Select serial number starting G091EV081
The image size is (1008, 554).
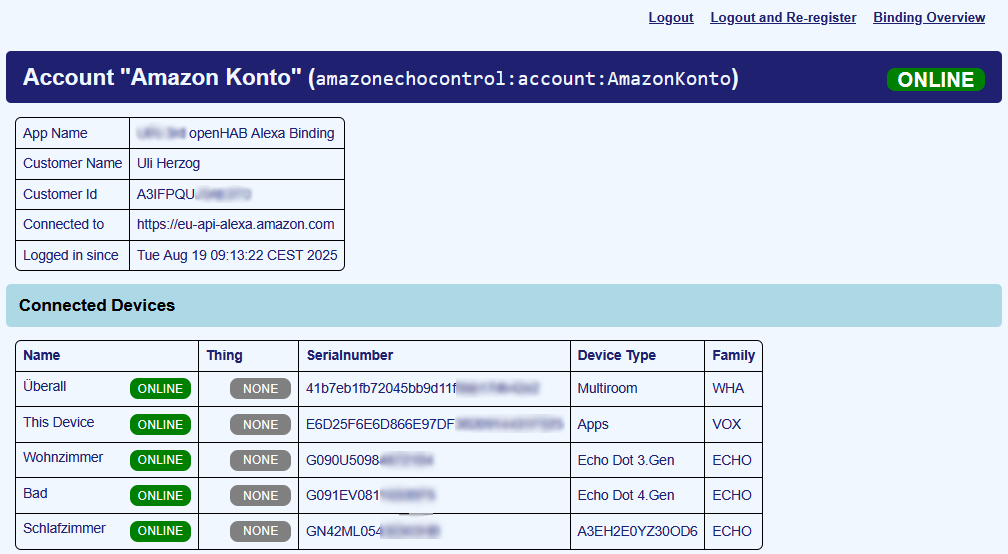(370, 496)
